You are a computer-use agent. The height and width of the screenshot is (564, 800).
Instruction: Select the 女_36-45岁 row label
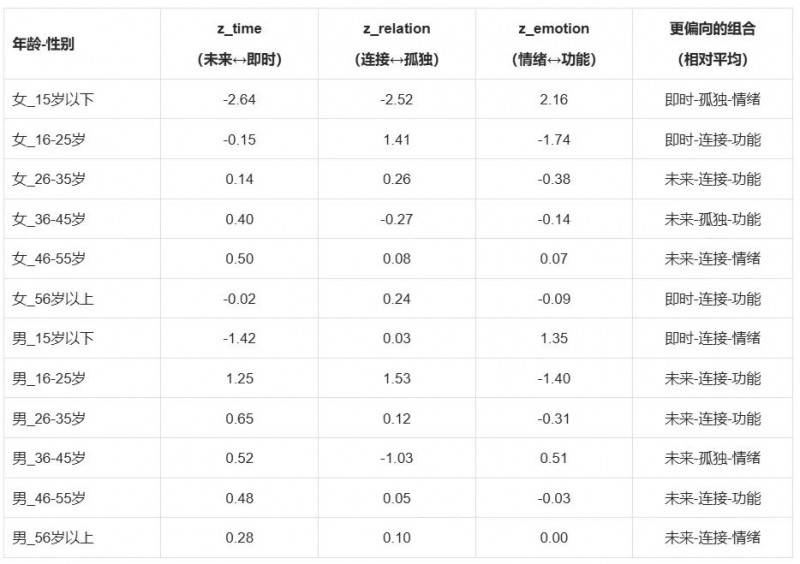pyautogui.click(x=49, y=219)
